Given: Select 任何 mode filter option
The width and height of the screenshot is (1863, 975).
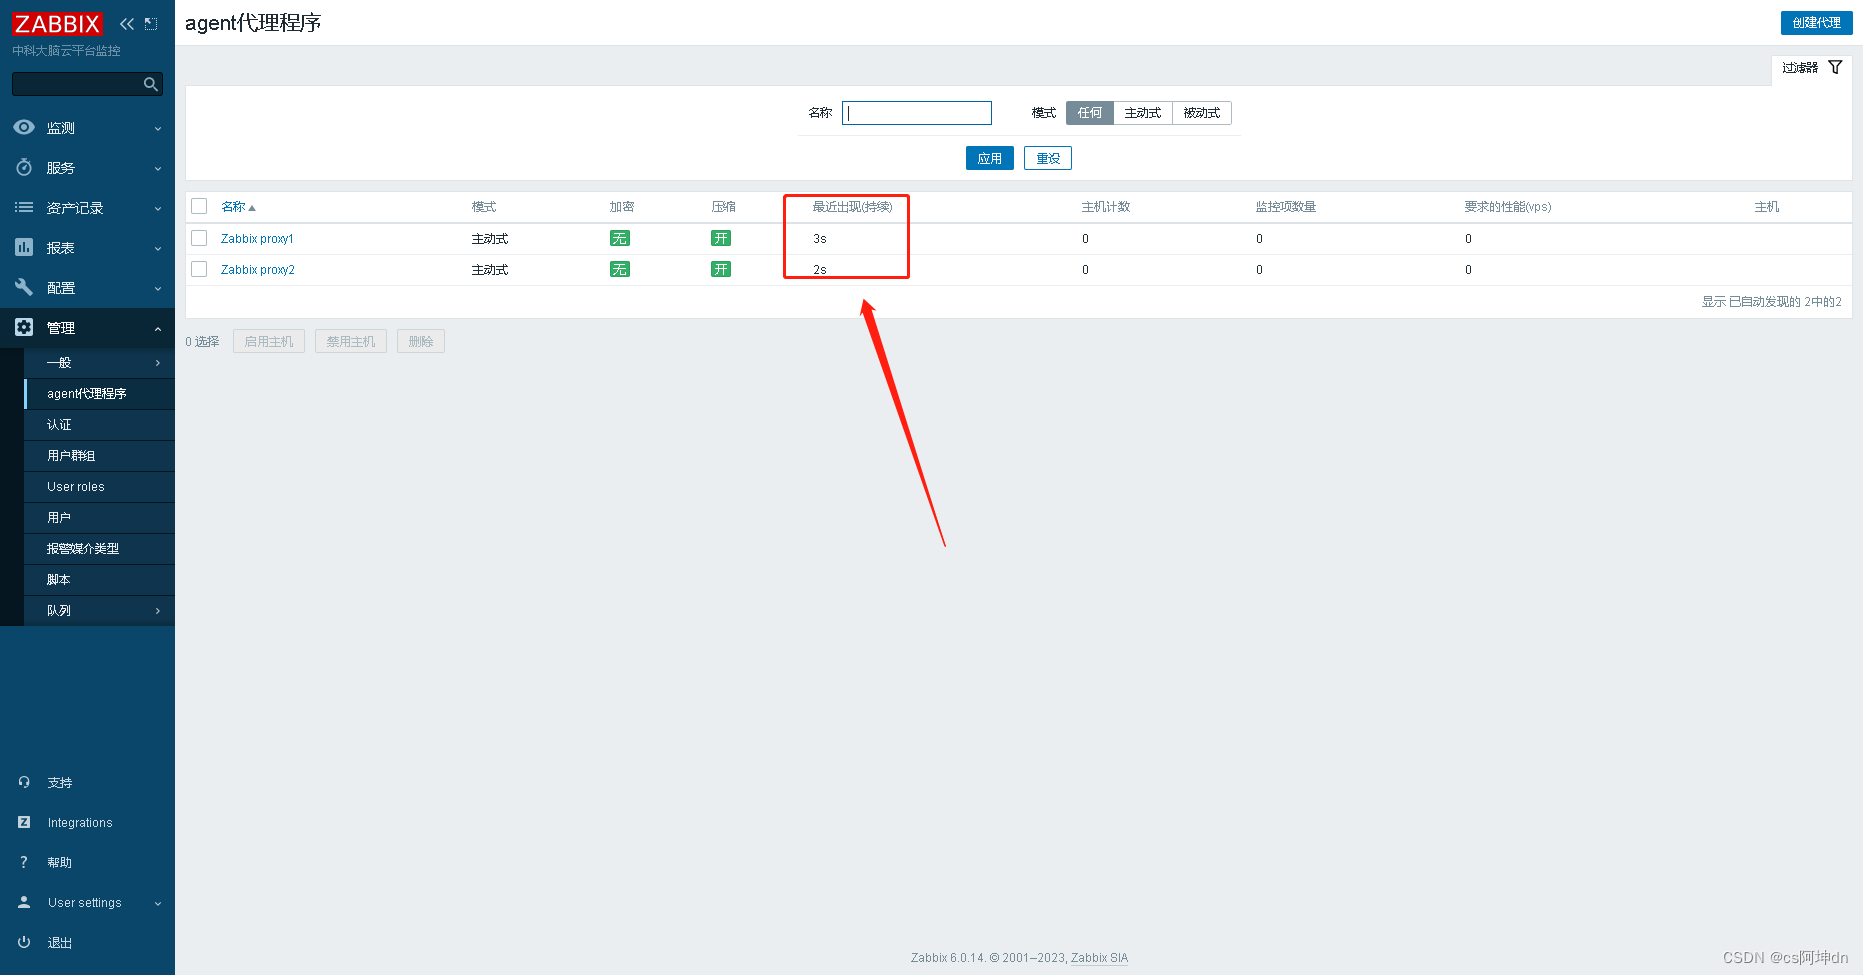Looking at the screenshot, I should click(x=1090, y=113).
